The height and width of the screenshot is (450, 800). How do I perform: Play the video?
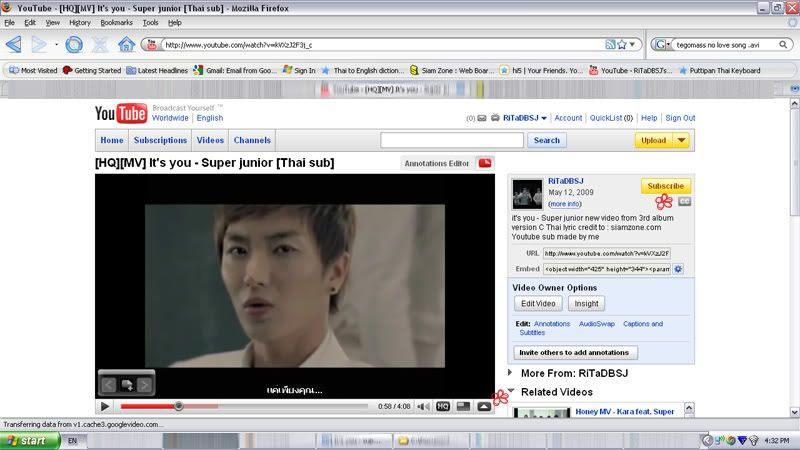(105, 407)
